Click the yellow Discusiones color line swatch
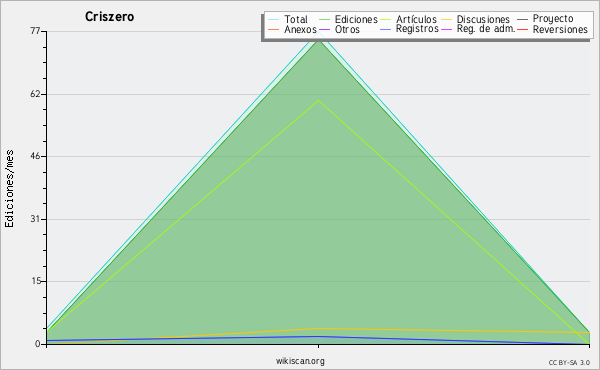The width and height of the screenshot is (600, 370). [x=447, y=20]
